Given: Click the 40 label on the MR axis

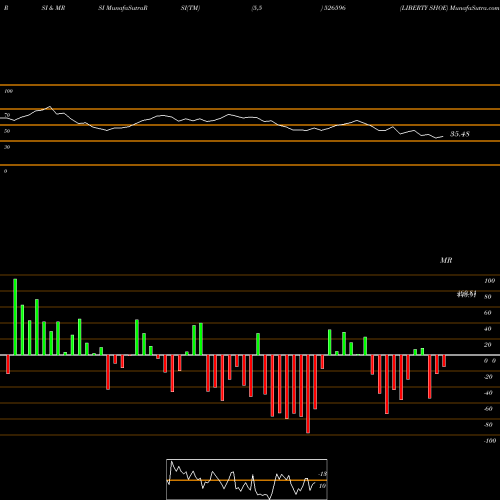Looking at the screenshot, I should click(487, 329).
